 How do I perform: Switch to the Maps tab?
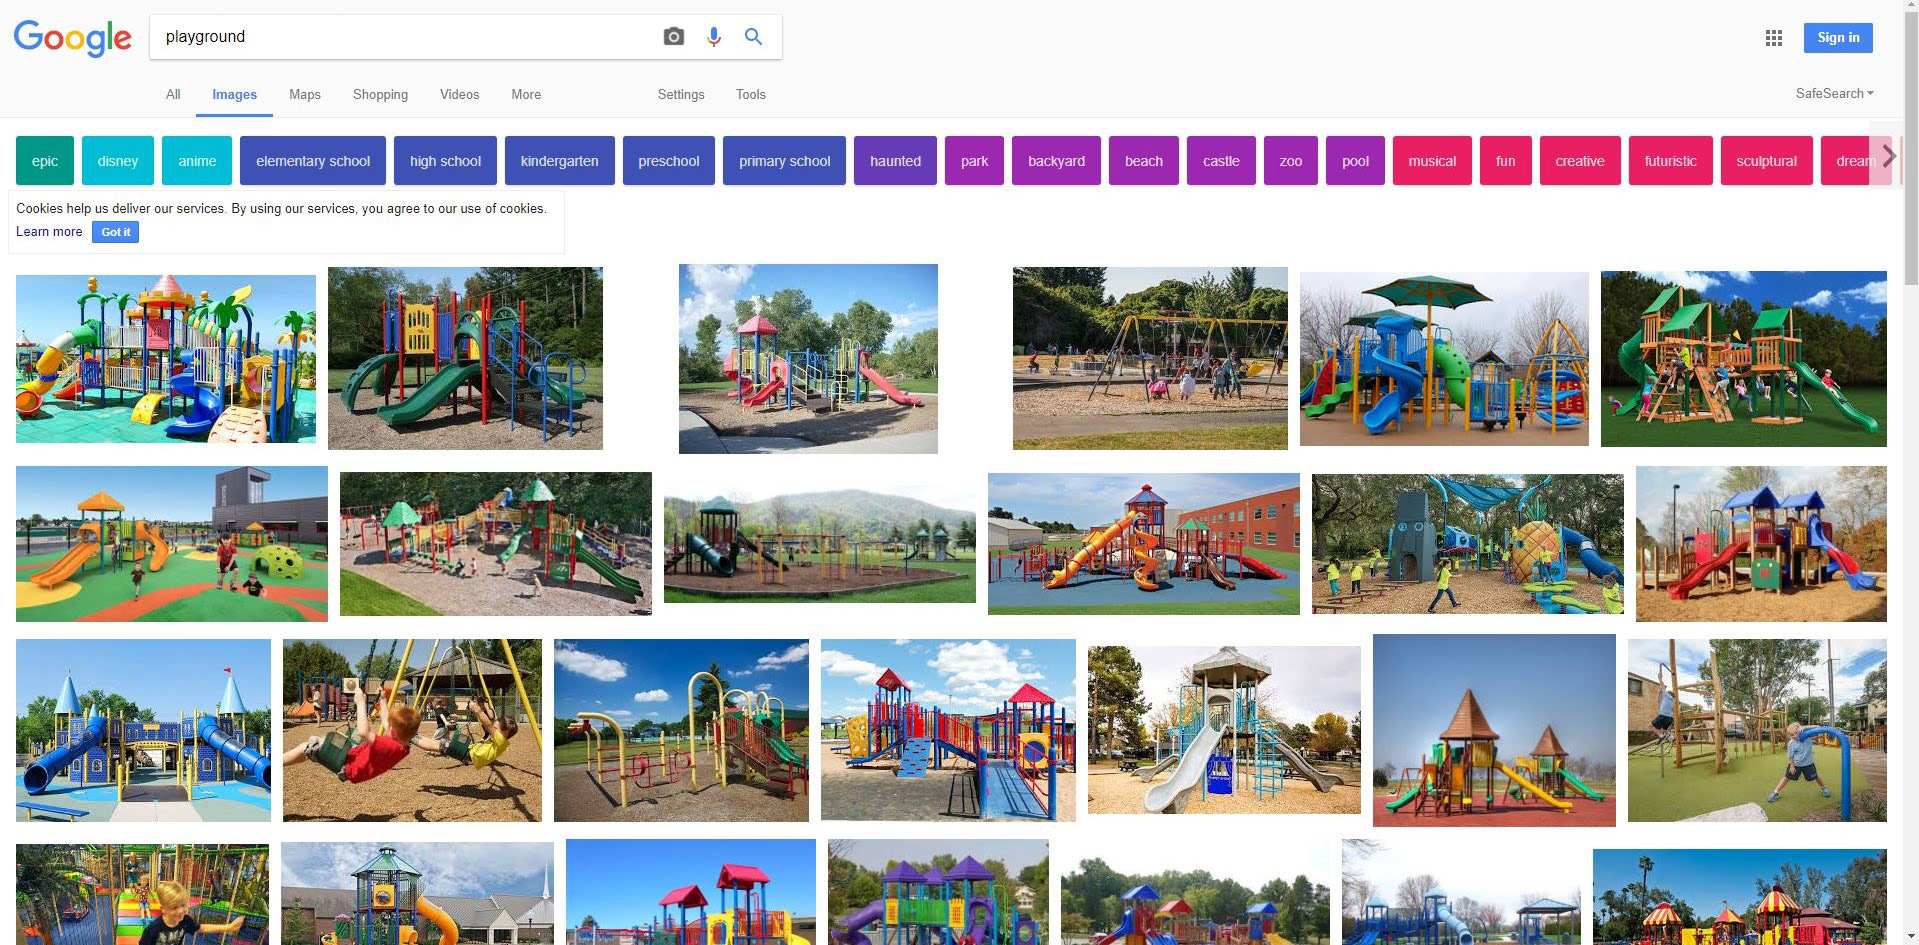pyautogui.click(x=305, y=94)
